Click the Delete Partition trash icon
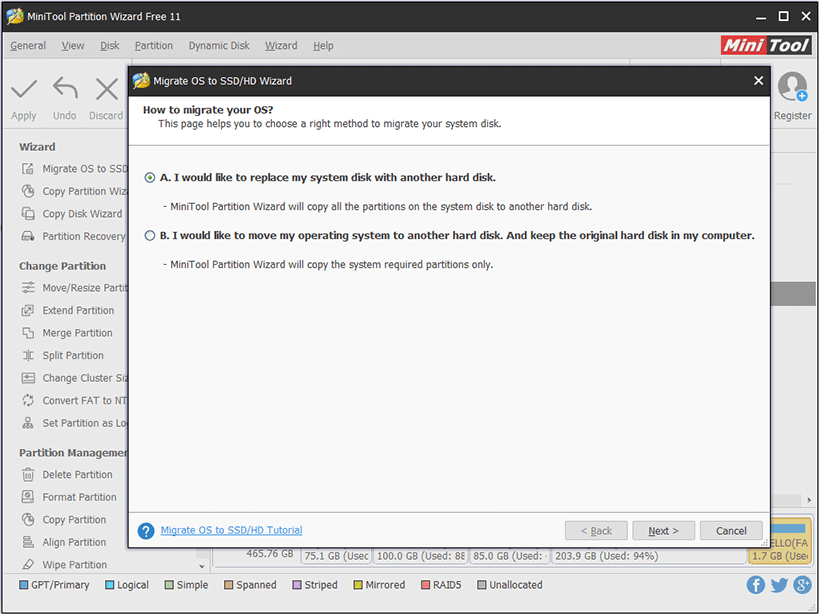 pos(28,474)
